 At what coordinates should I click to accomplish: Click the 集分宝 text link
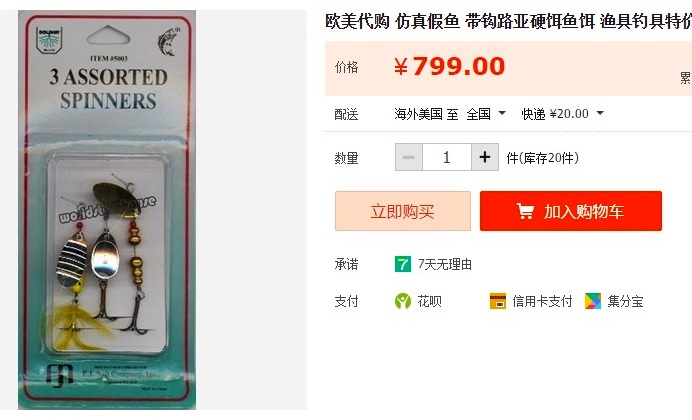pyautogui.click(x=625, y=301)
